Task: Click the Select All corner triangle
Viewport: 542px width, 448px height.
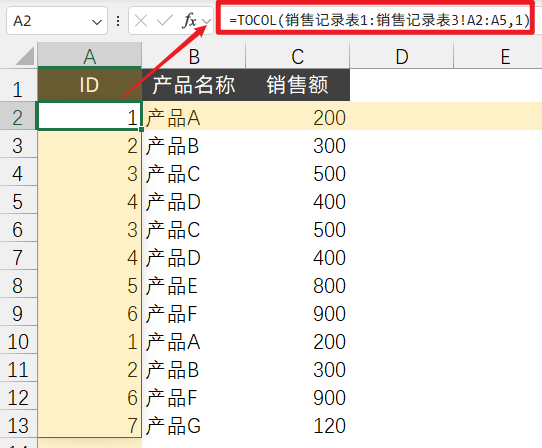Action: click(25, 56)
